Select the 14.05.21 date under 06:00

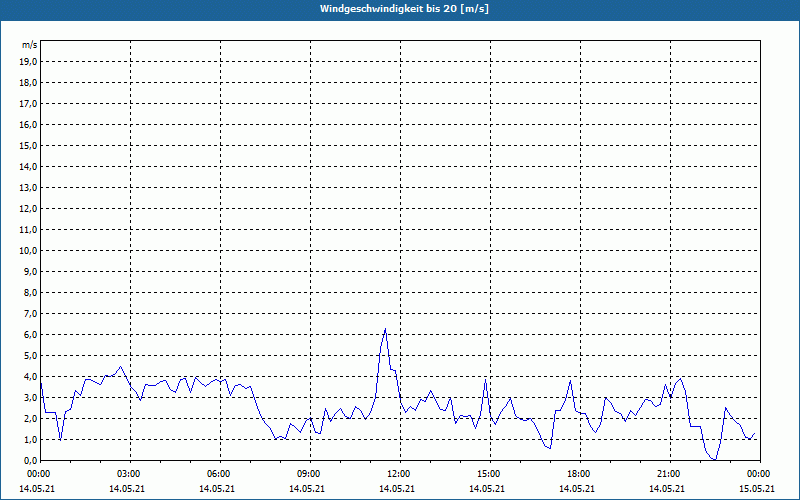click(216, 488)
